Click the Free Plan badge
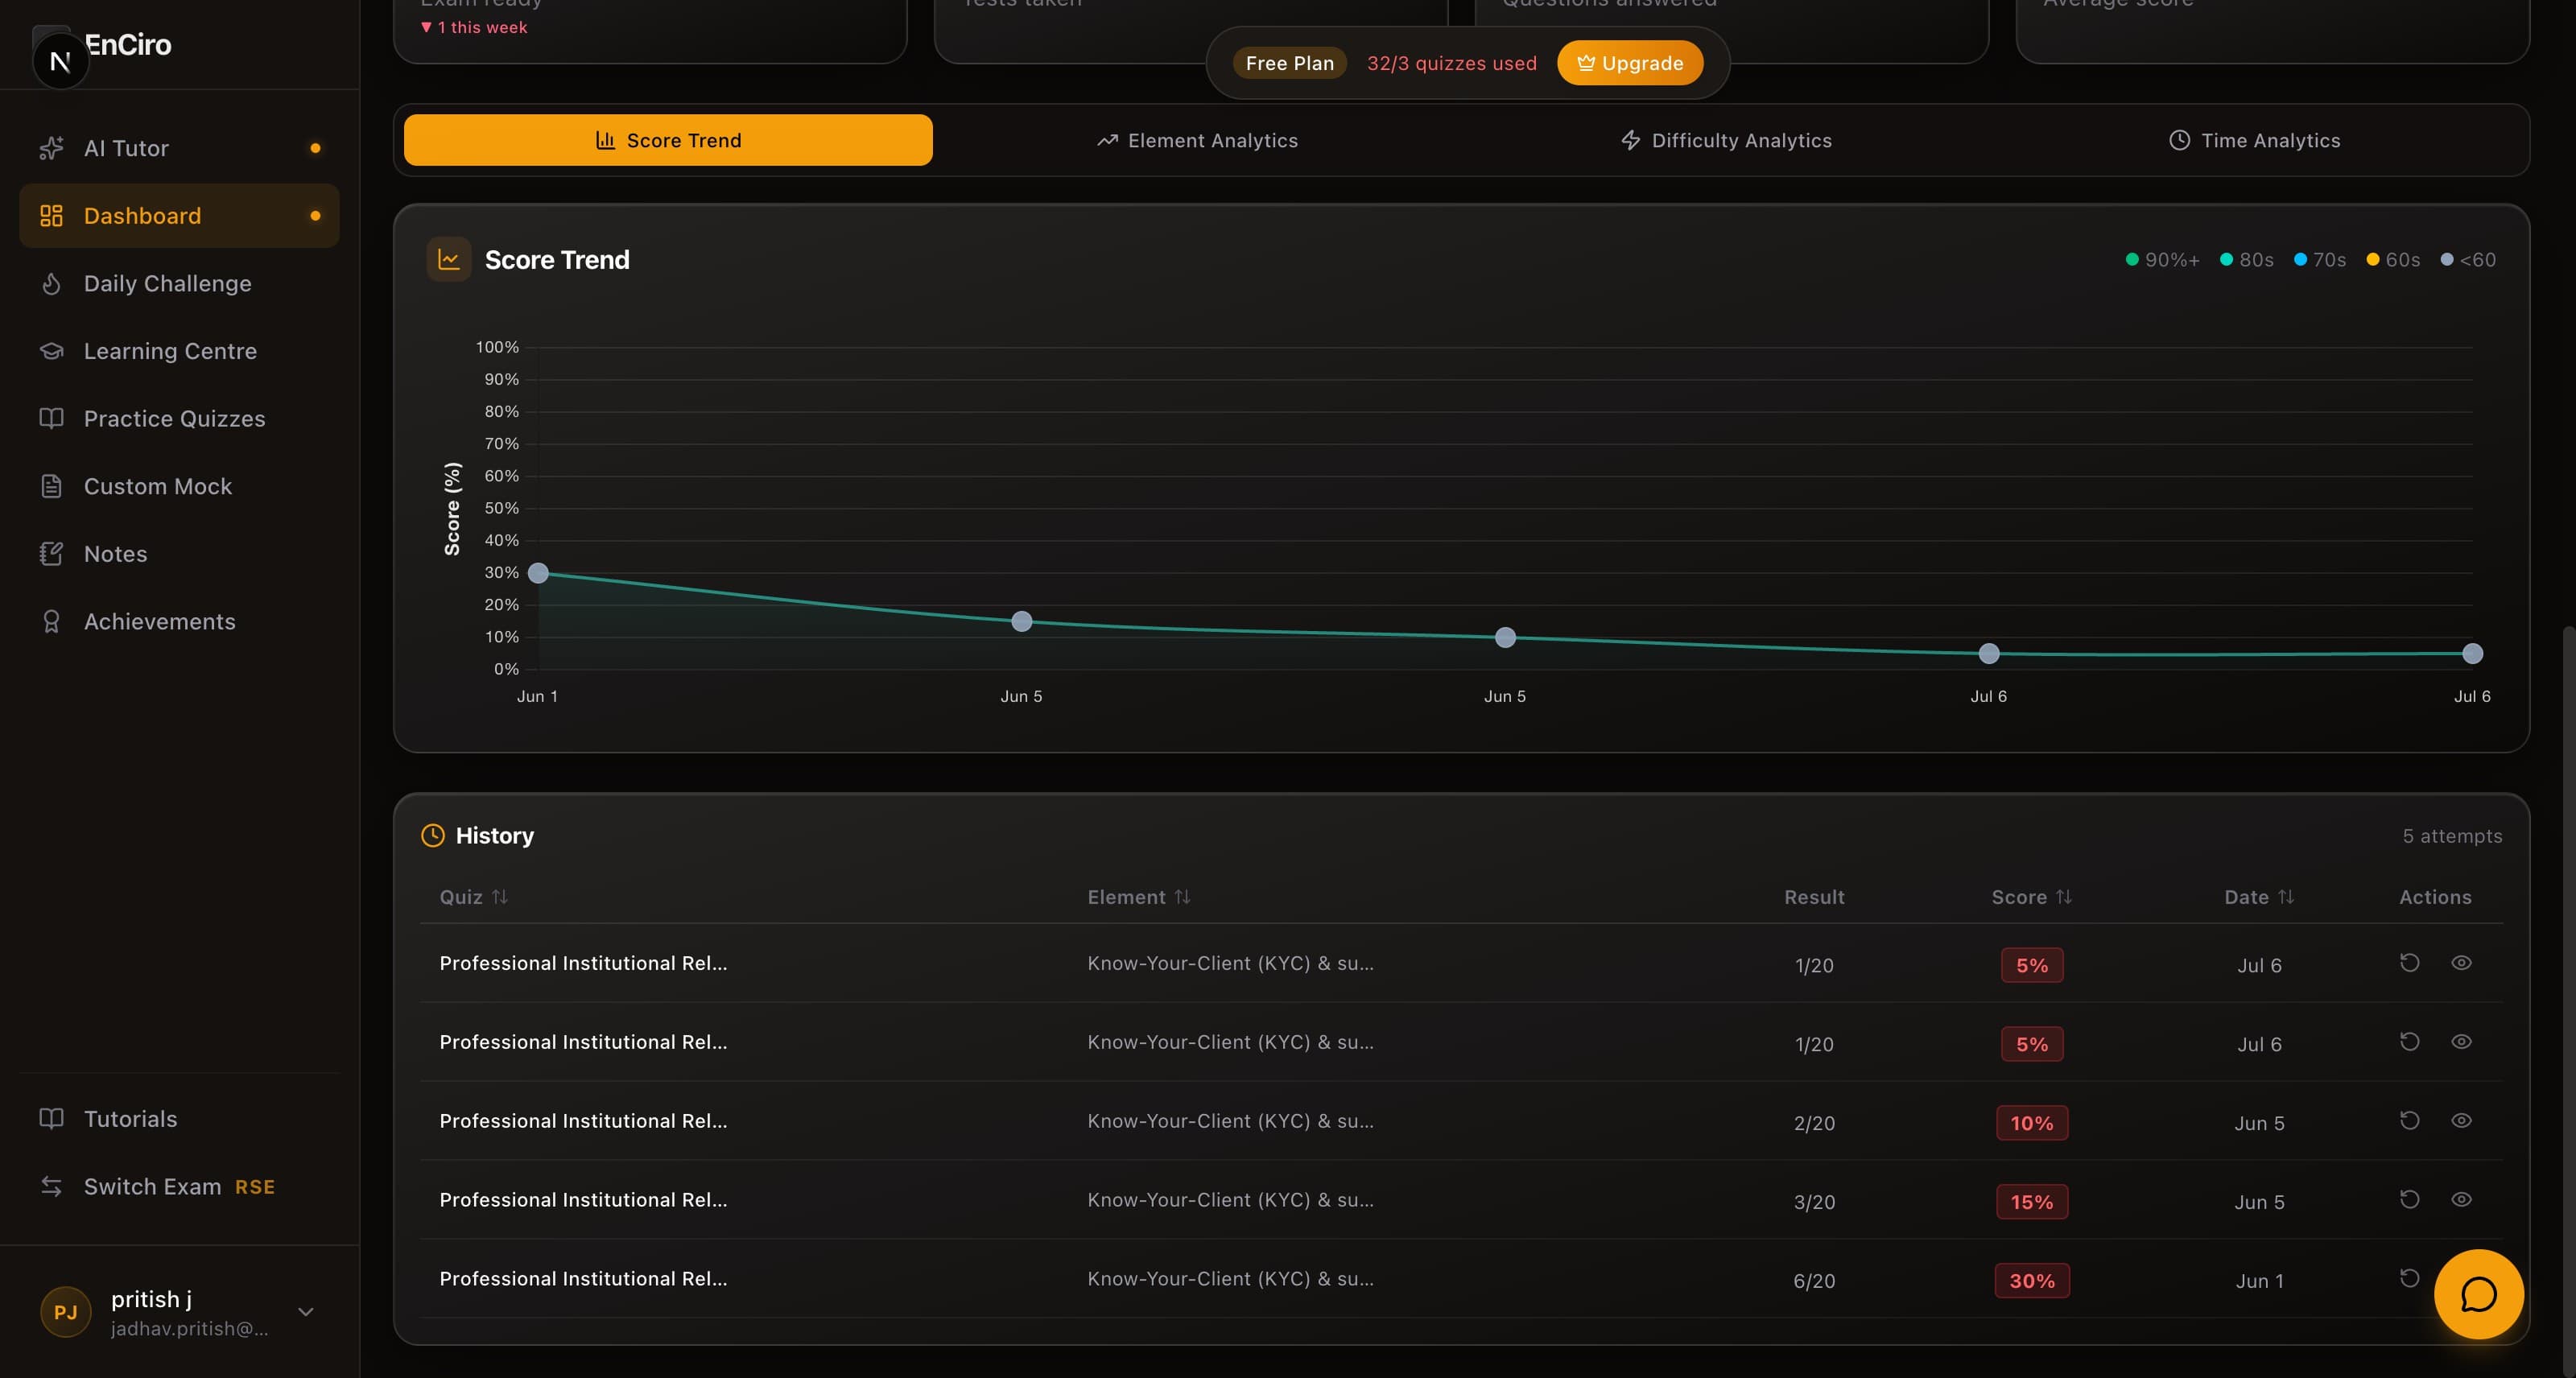This screenshot has height=1378, width=2576. coord(1289,63)
